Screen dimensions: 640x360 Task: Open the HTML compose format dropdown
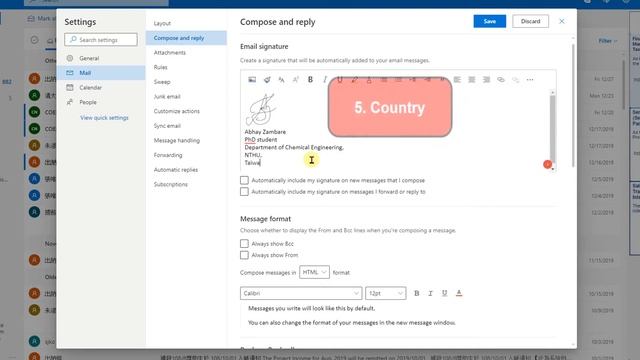314,272
